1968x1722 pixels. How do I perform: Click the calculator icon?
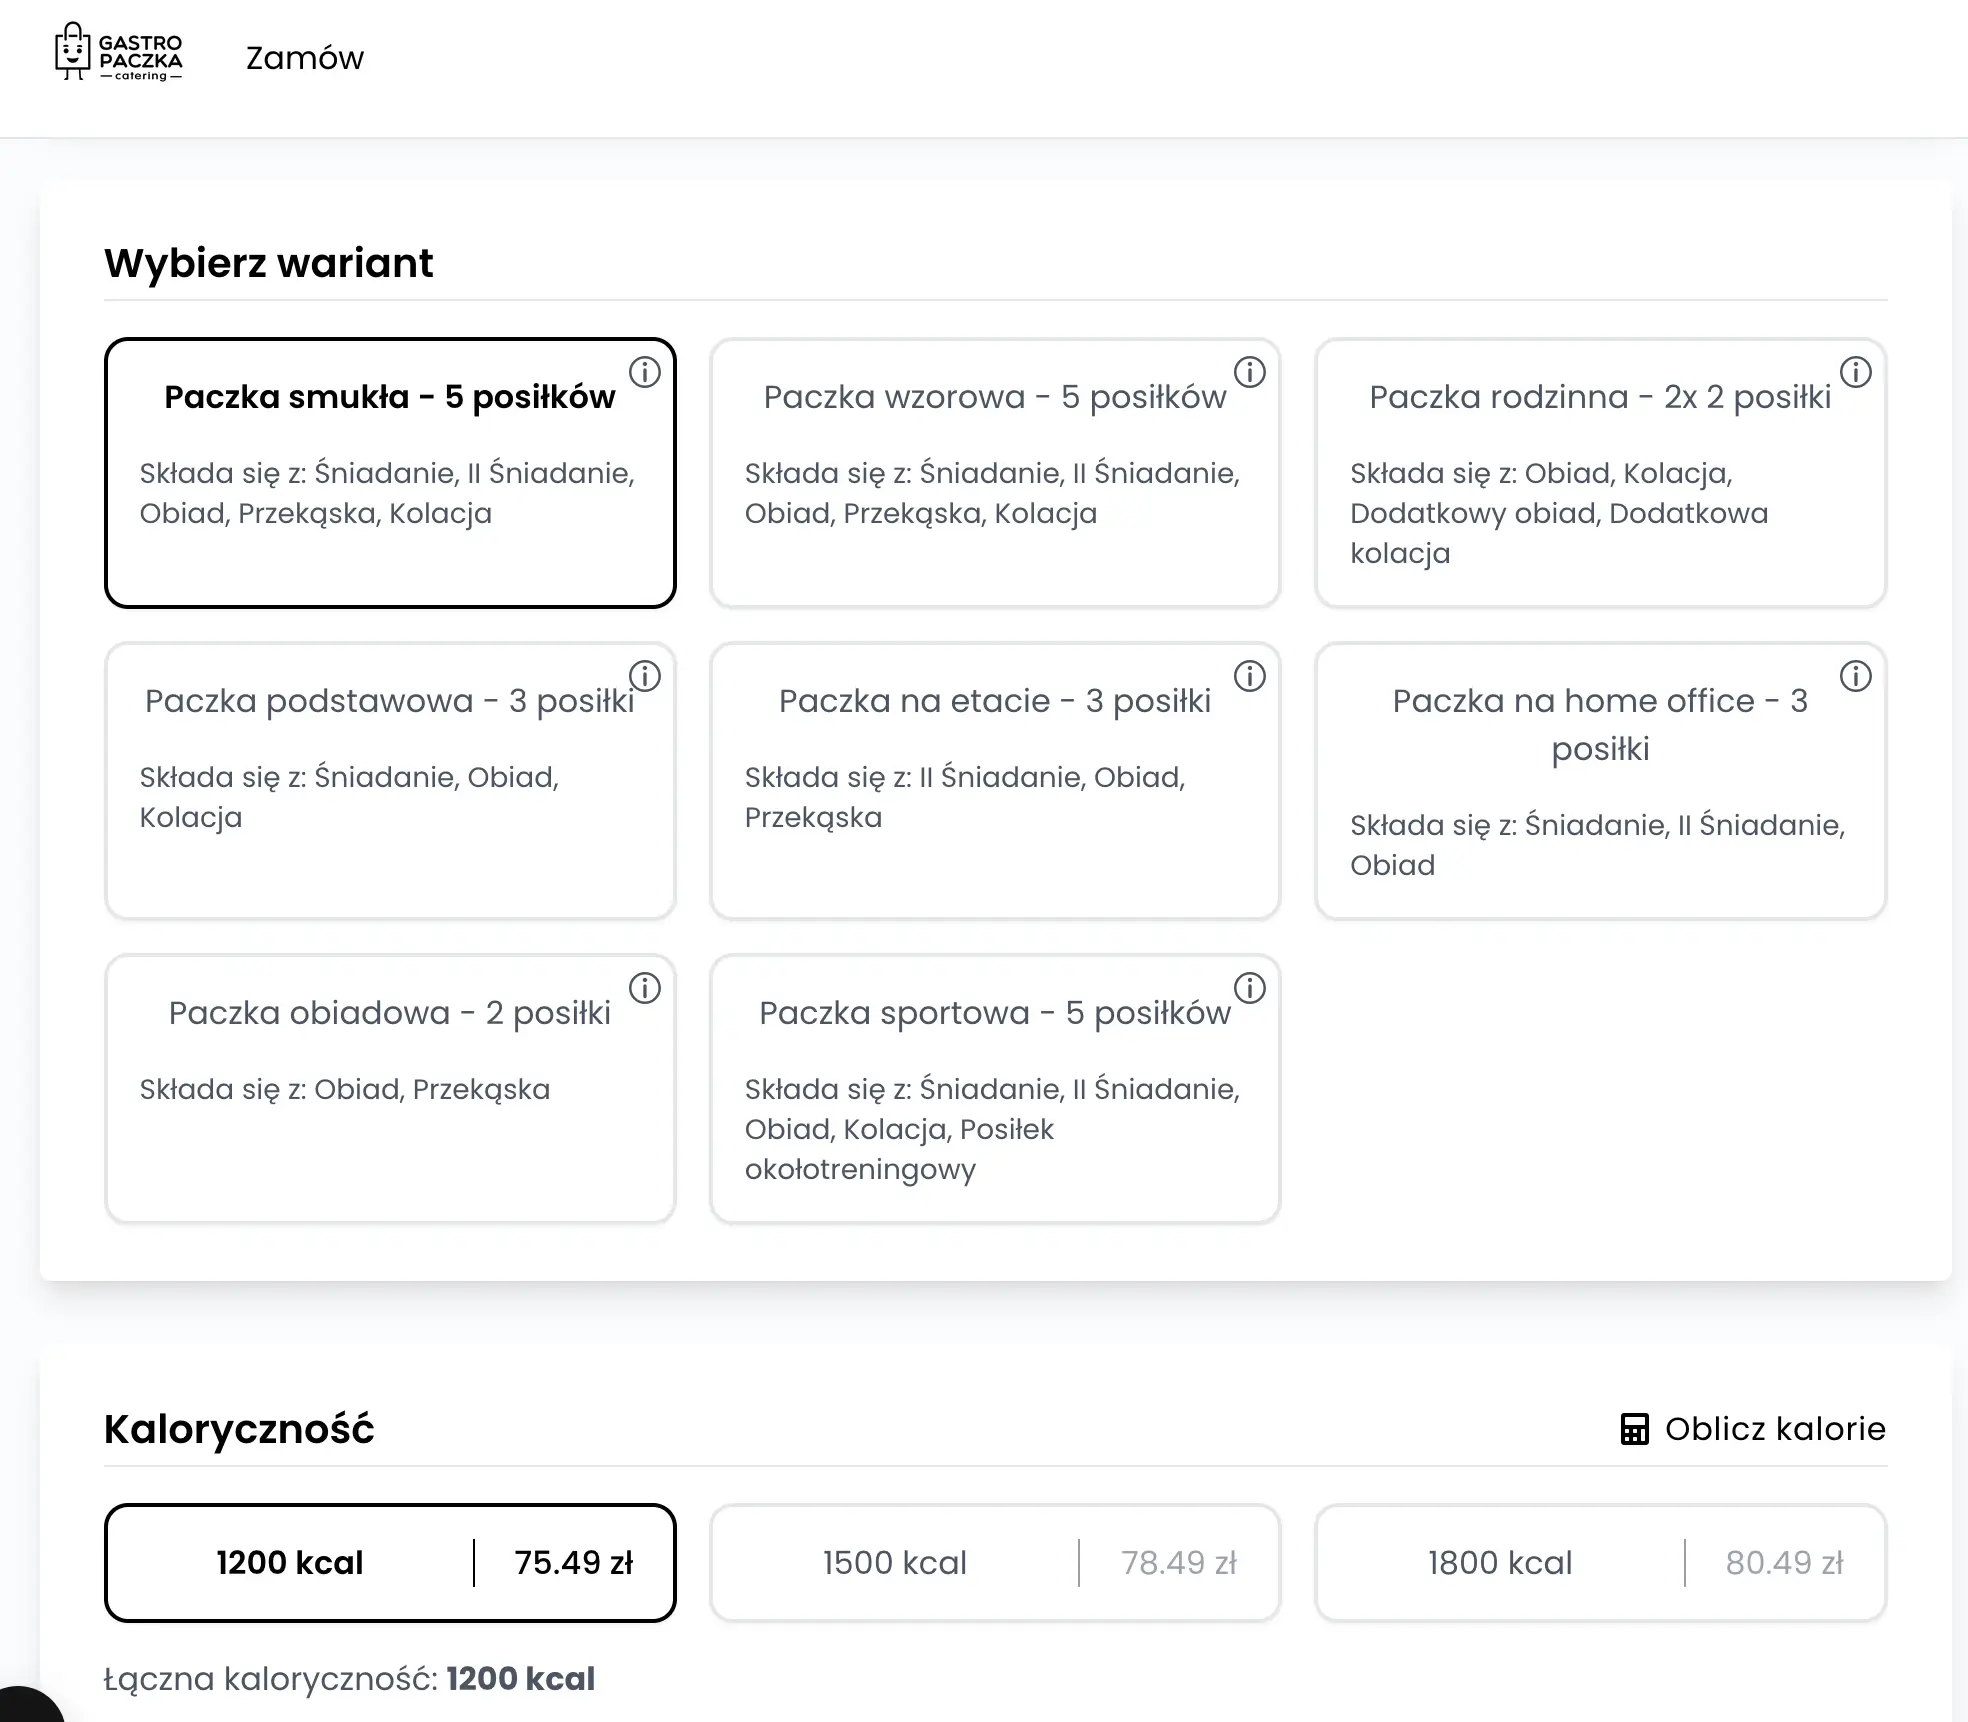[x=1634, y=1429]
